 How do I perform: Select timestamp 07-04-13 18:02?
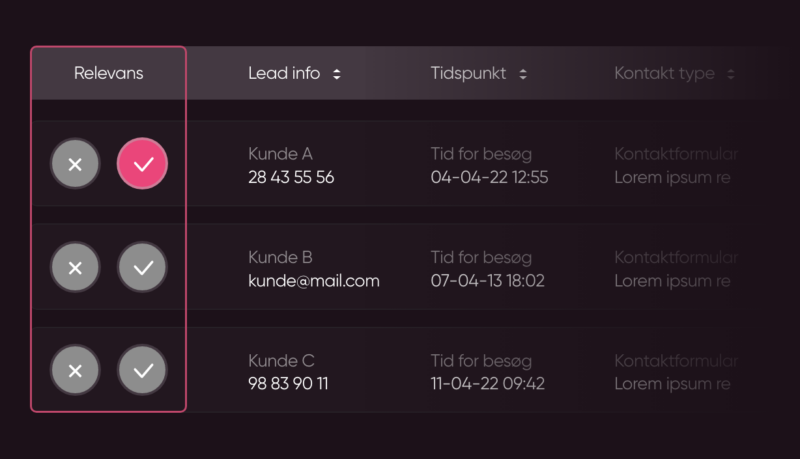pyautogui.click(x=487, y=281)
